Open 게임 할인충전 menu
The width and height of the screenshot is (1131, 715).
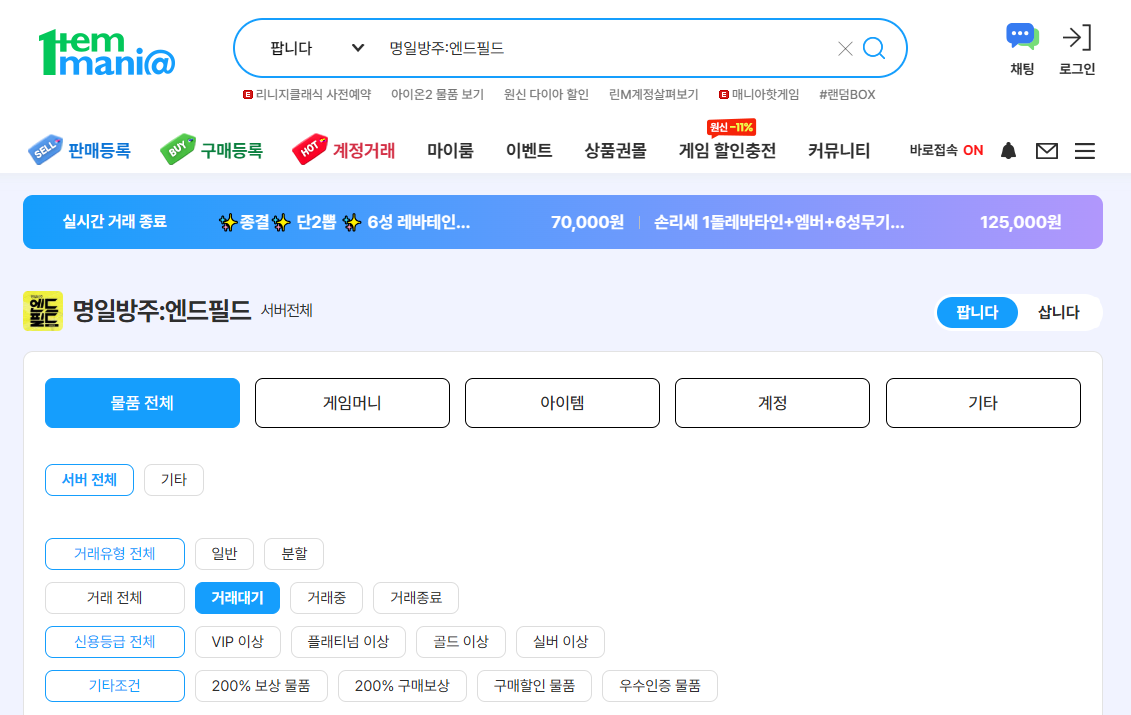[x=727, y=151]
